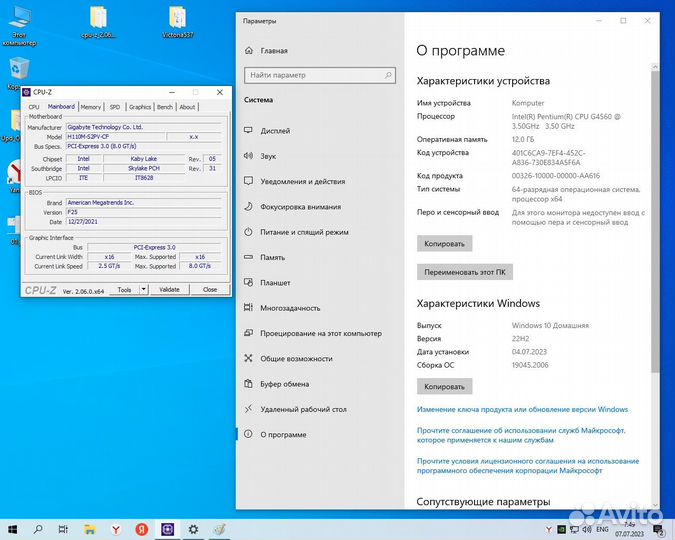Open taskbar search
Screen dimensions: 675x540
tap(38, 529)
